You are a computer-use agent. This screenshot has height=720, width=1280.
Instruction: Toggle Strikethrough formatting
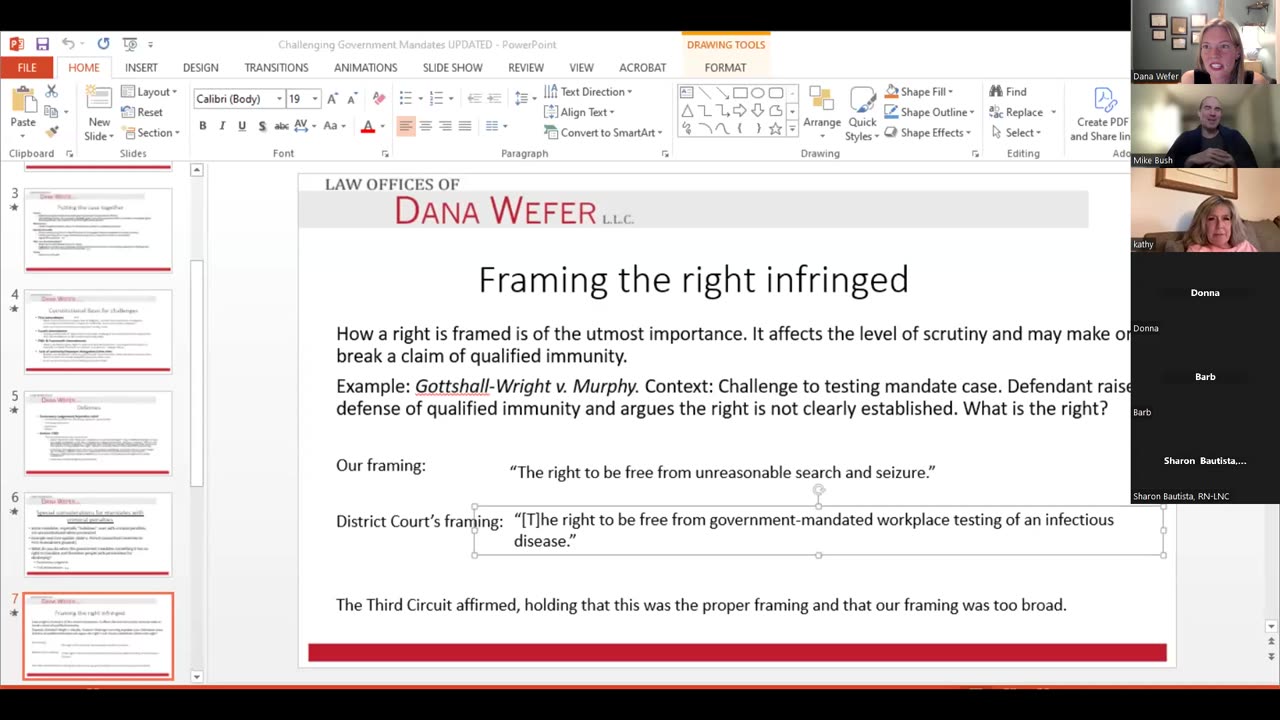tap(282, 126)
